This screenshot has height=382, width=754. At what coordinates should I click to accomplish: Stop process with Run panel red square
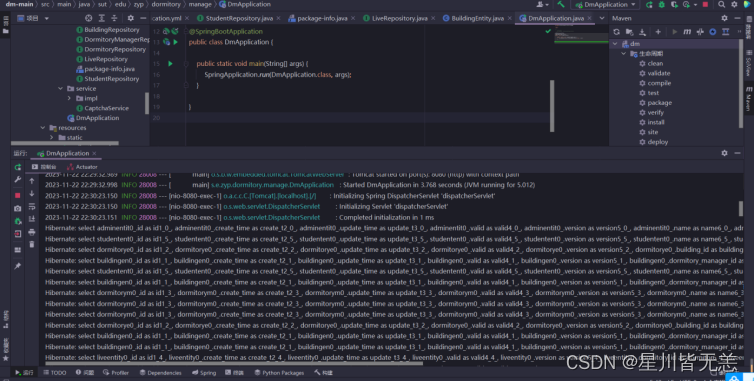pos(17,195)
